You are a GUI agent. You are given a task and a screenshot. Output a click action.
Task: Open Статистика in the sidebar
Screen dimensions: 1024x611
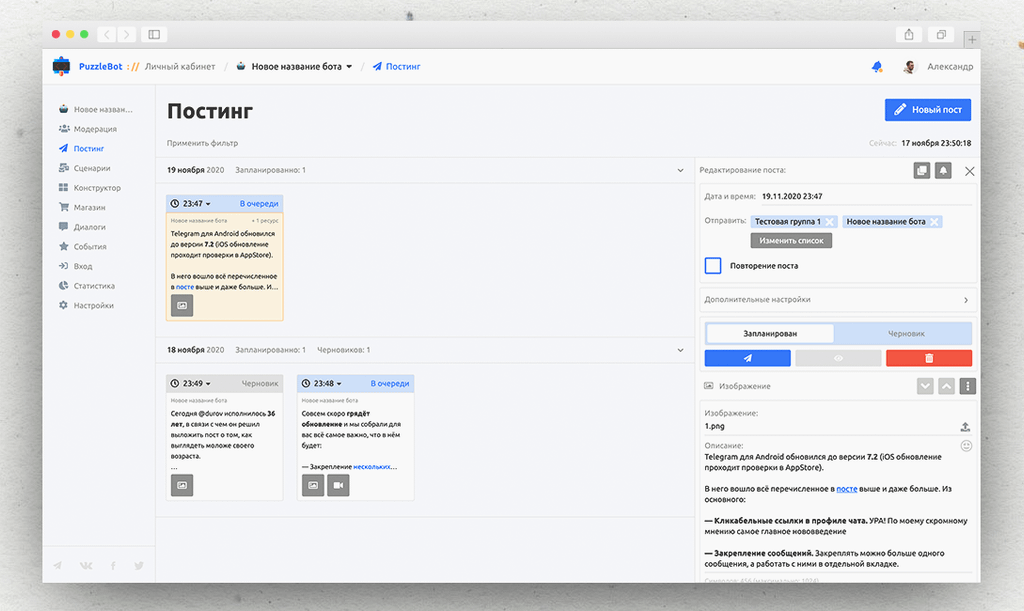click(87, 285)
